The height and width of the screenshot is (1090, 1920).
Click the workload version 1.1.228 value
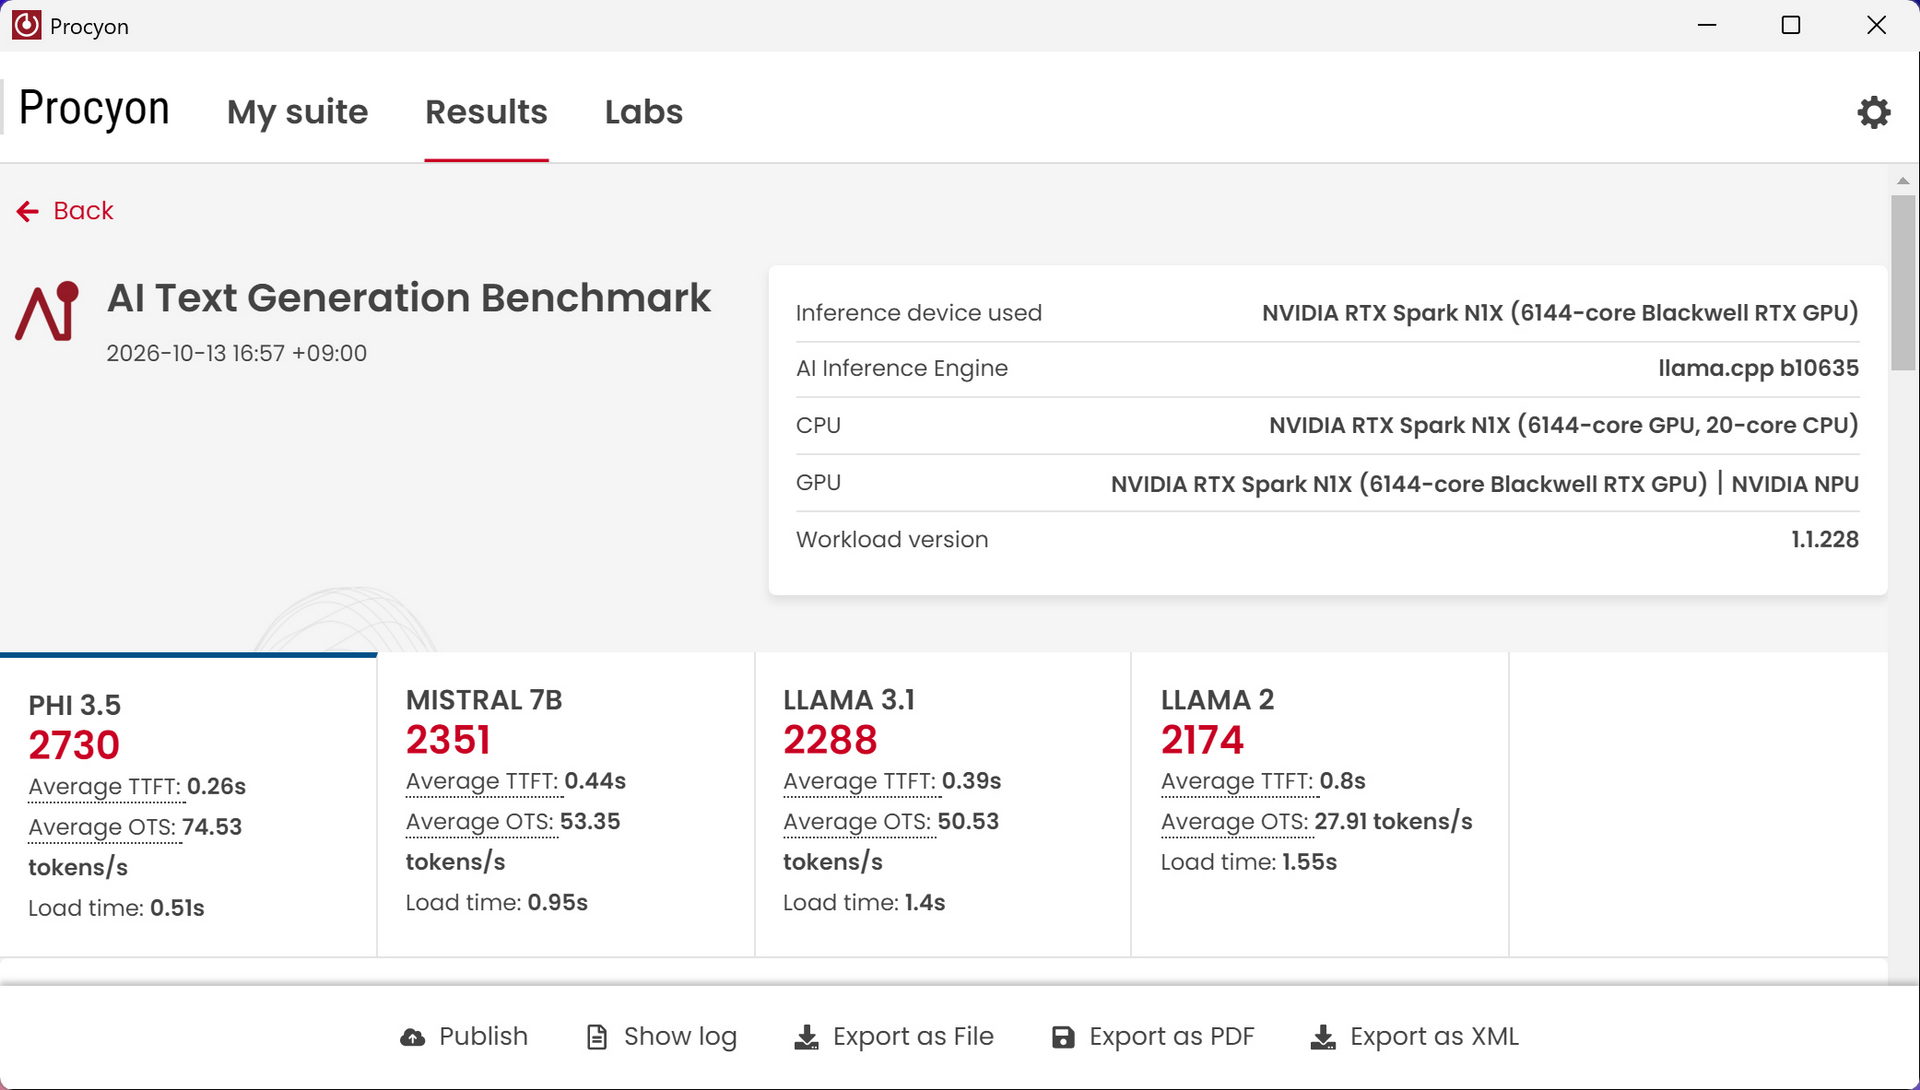(x=1825, y=539)
